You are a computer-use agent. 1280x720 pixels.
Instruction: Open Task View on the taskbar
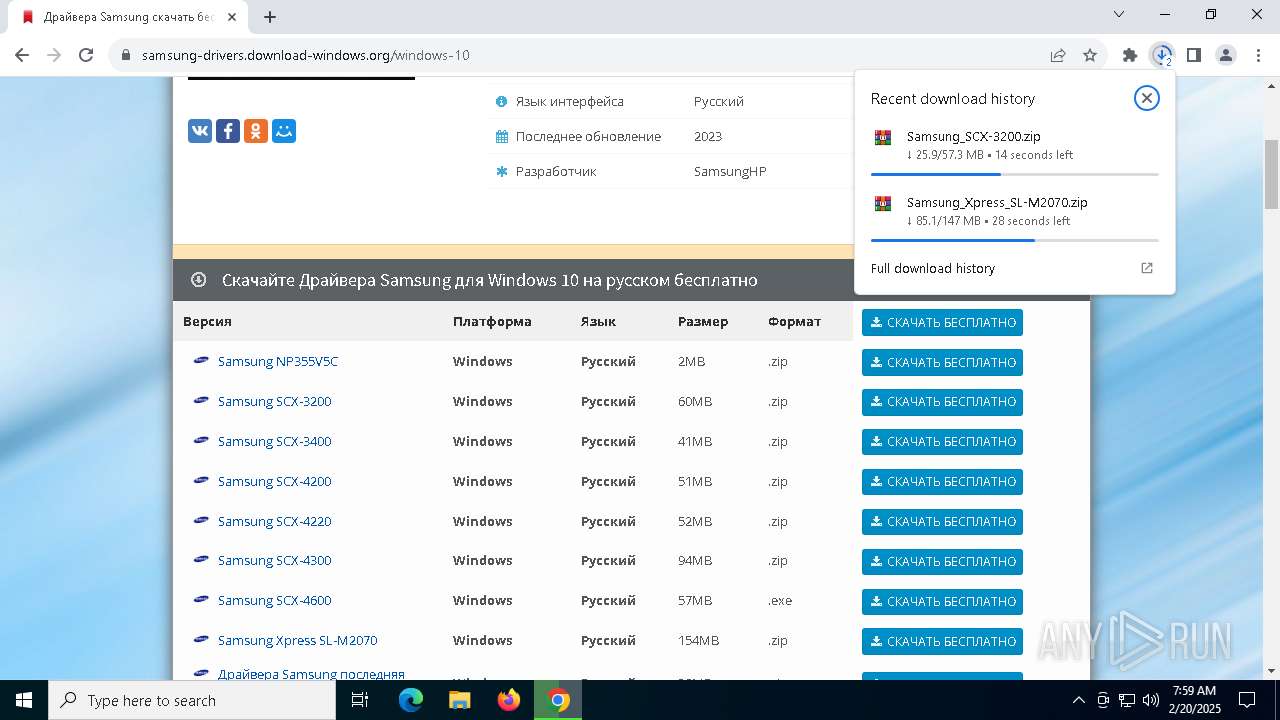click(x=360, y=700)
